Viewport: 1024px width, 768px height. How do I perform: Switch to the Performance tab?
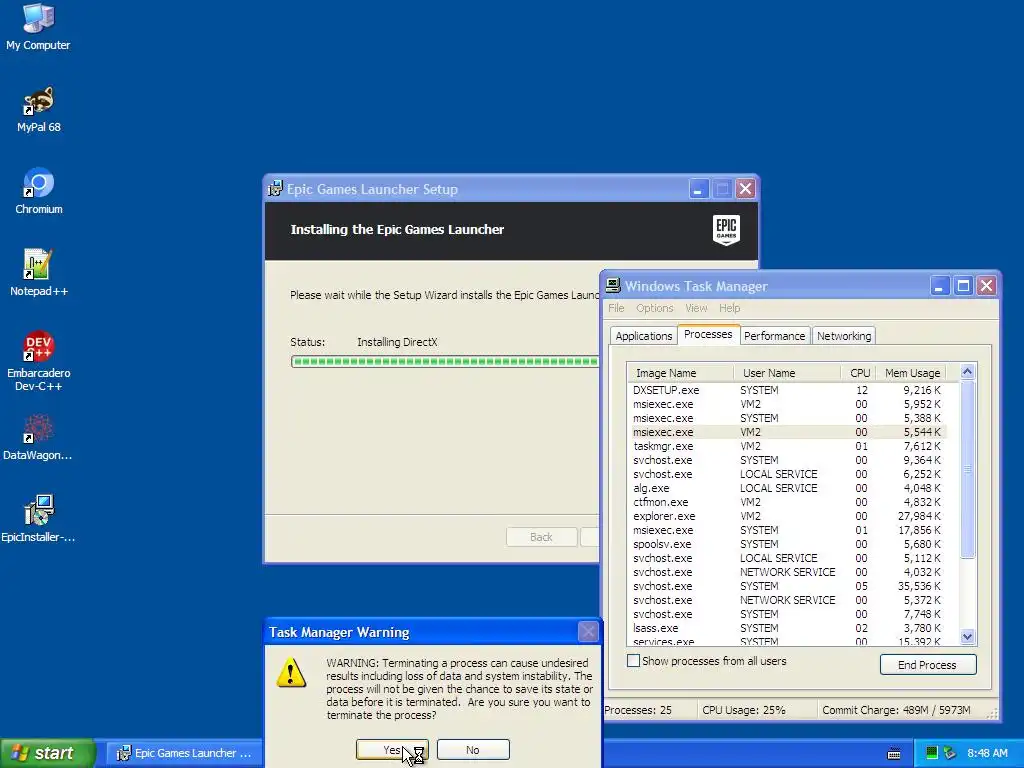point(775,336)
